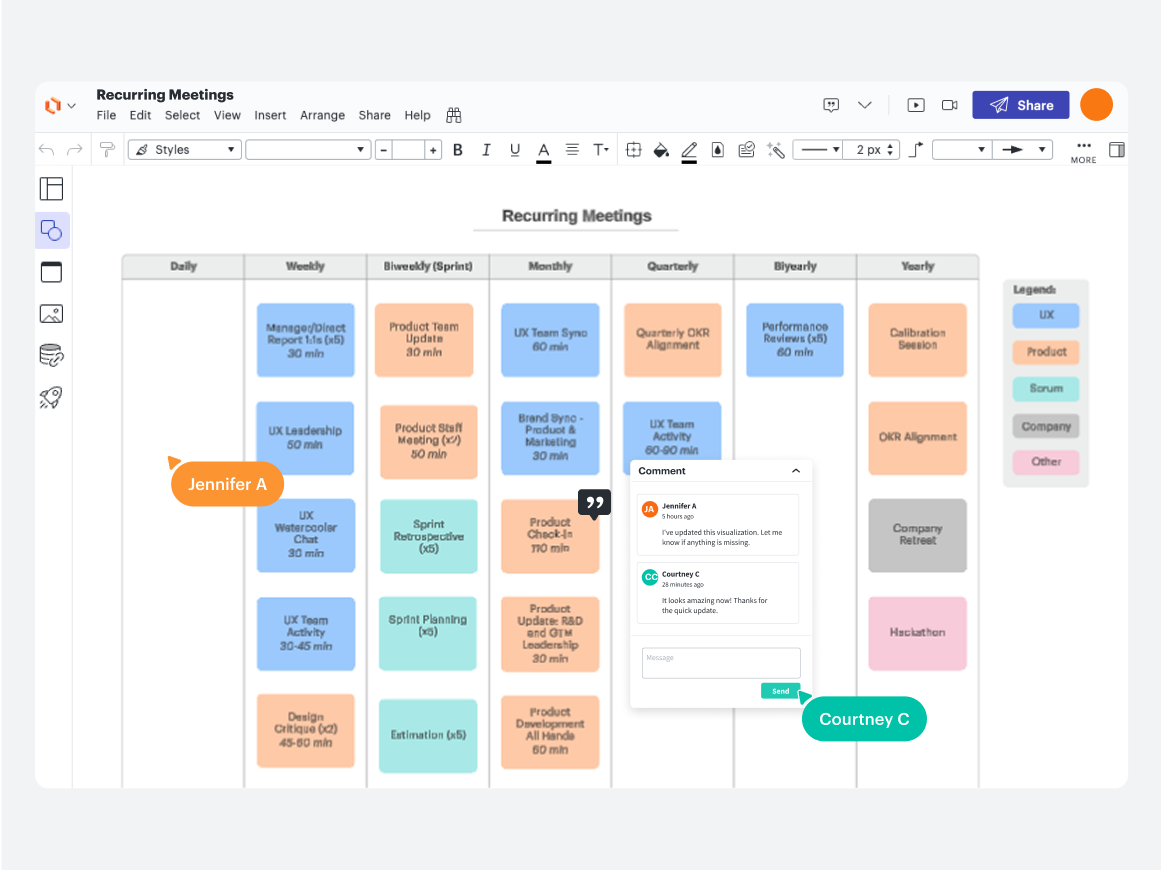Image resolution: width=1161 pixels, height=870 pixels.
Task: Click the binoculars search icon
Action: pos(454,115)
